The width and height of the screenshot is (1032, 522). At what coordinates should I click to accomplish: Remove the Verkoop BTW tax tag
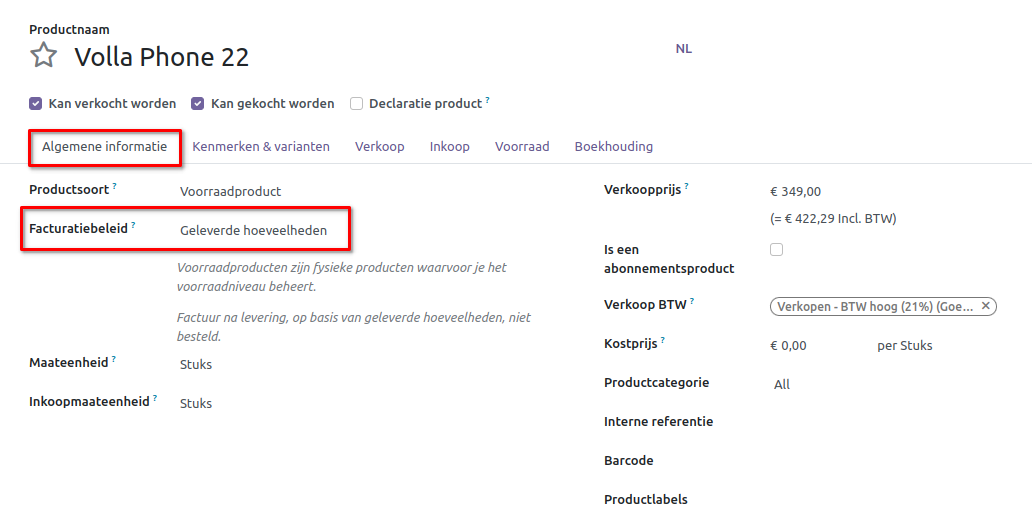click(x=985, y=307)
